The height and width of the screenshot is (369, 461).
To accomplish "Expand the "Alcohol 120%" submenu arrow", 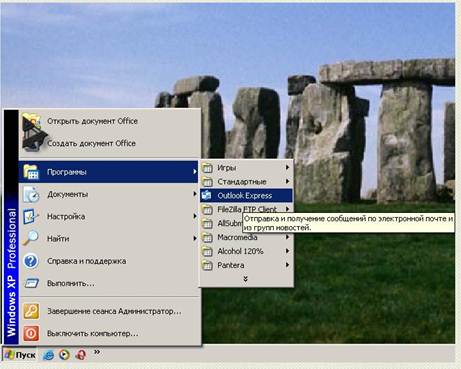I will (287, 251).
